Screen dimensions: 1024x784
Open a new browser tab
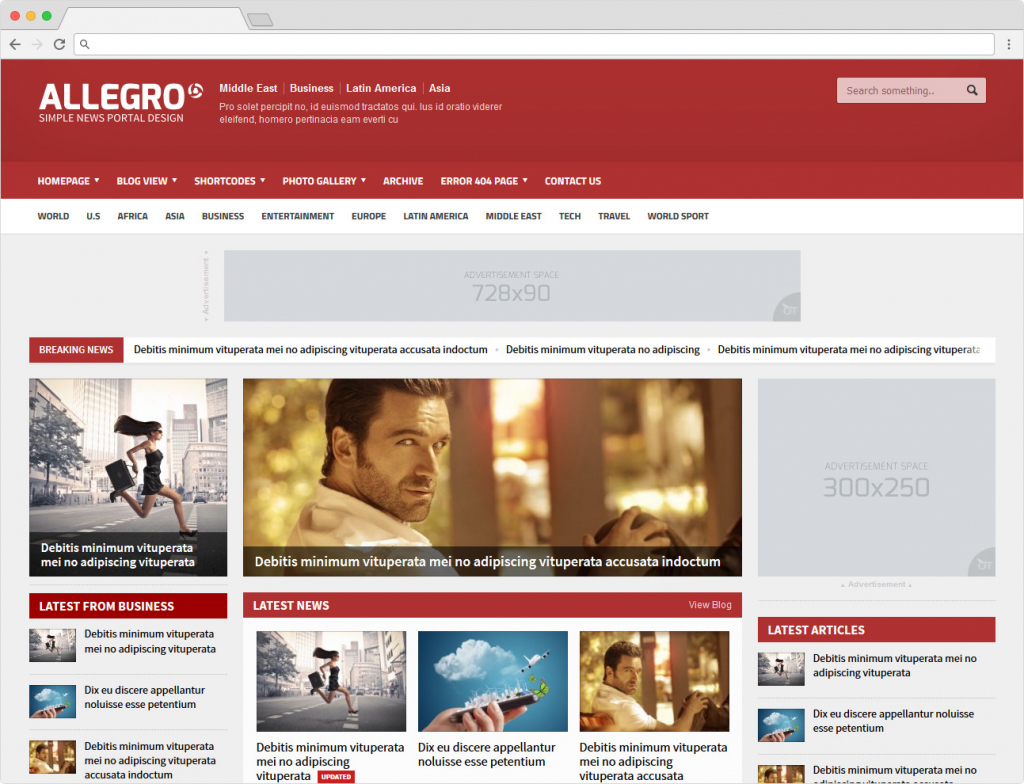259,19
